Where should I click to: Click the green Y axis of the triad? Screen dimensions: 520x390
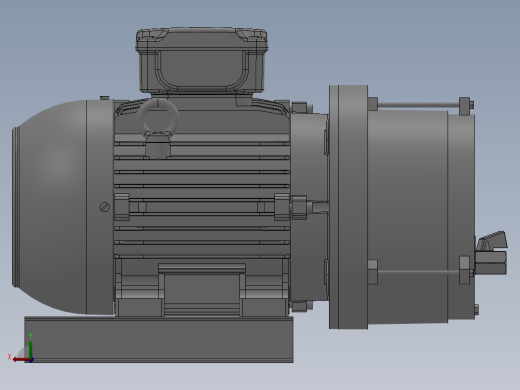30,349
